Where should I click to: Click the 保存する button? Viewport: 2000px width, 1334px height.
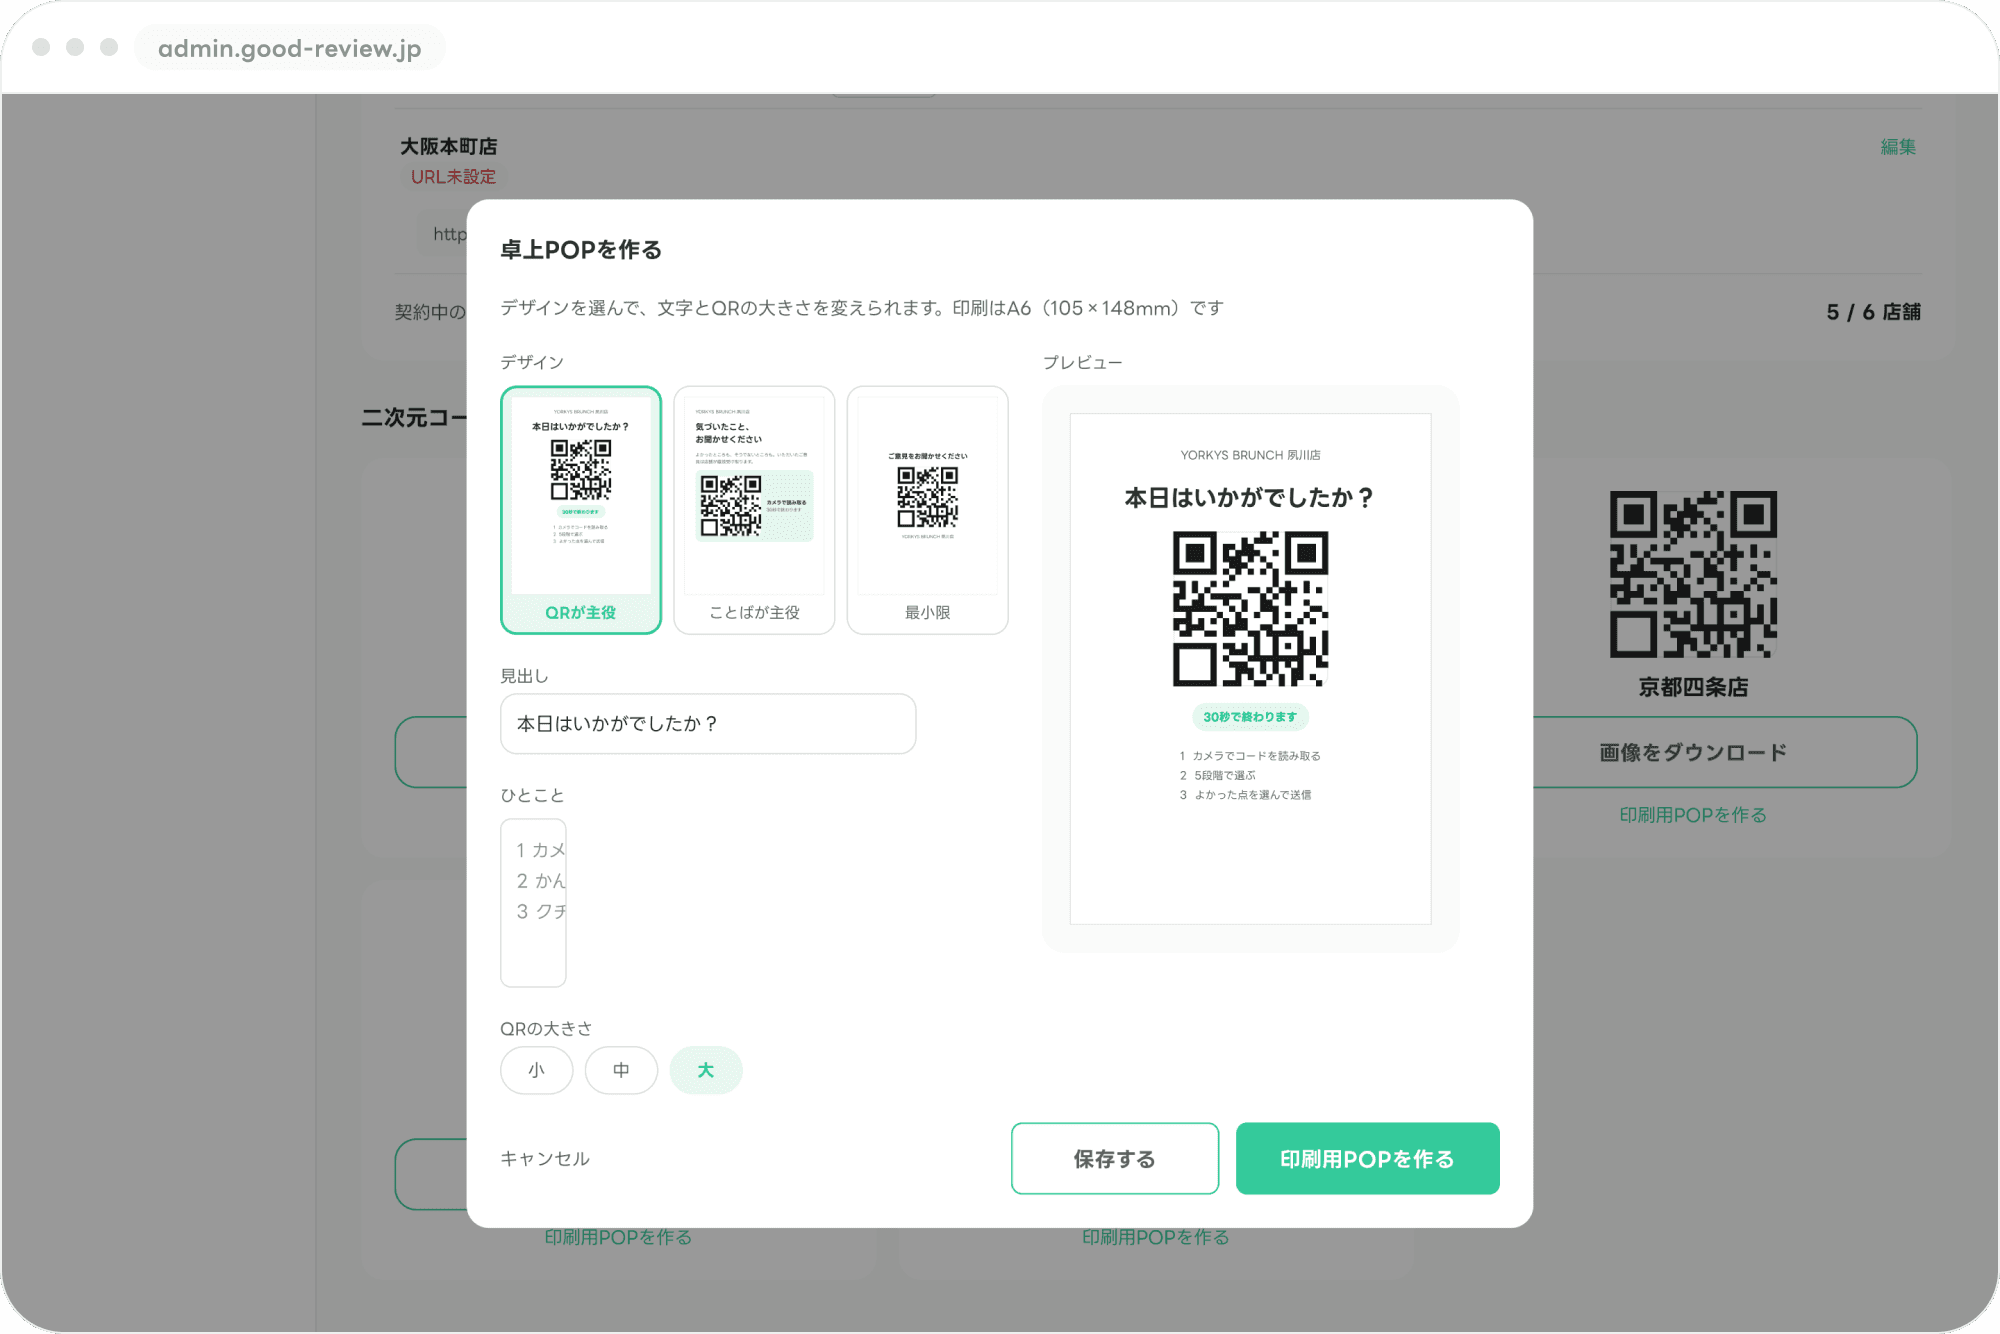(x=1115, y=1159)
